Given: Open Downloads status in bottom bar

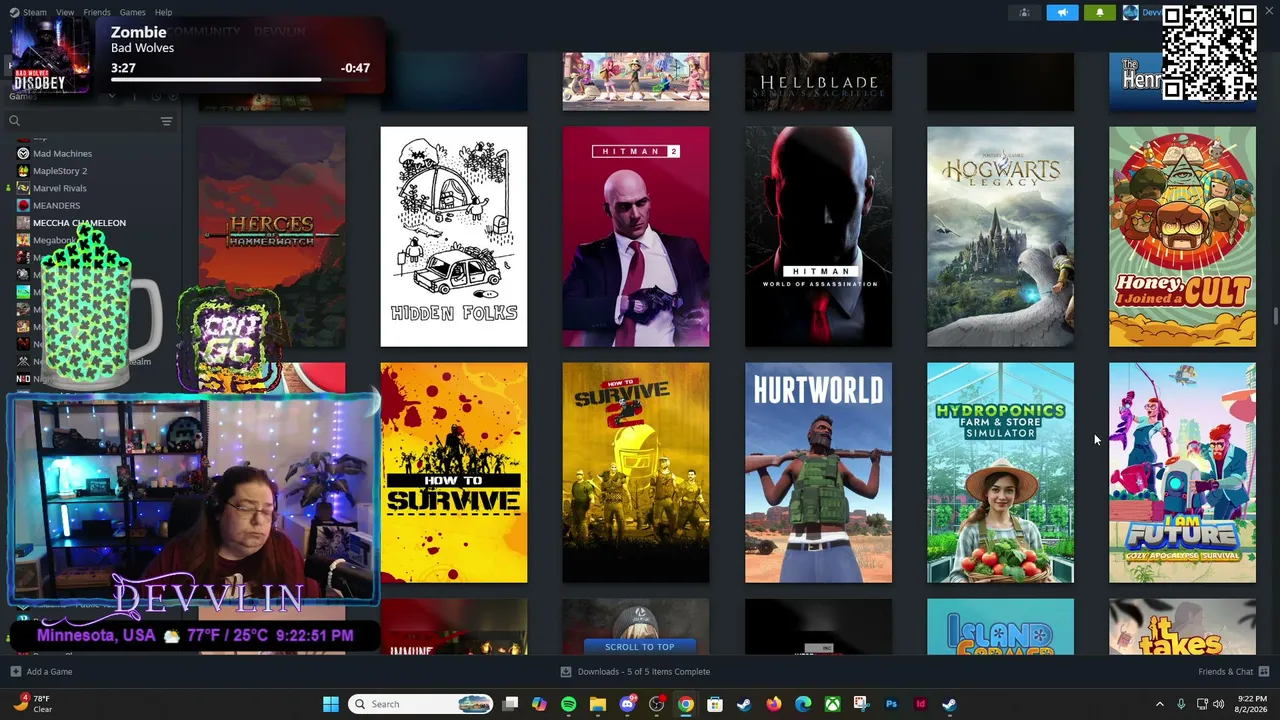Looking at the screenshot, I should pyautogui.click(x=635, y=672).
